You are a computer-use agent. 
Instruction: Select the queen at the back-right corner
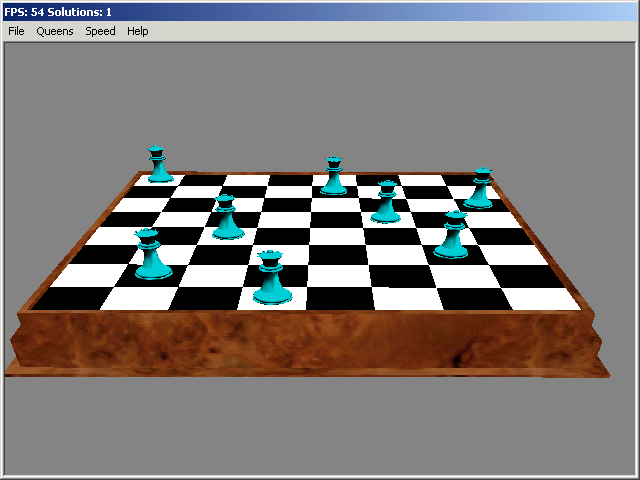[x=481, y=189]
